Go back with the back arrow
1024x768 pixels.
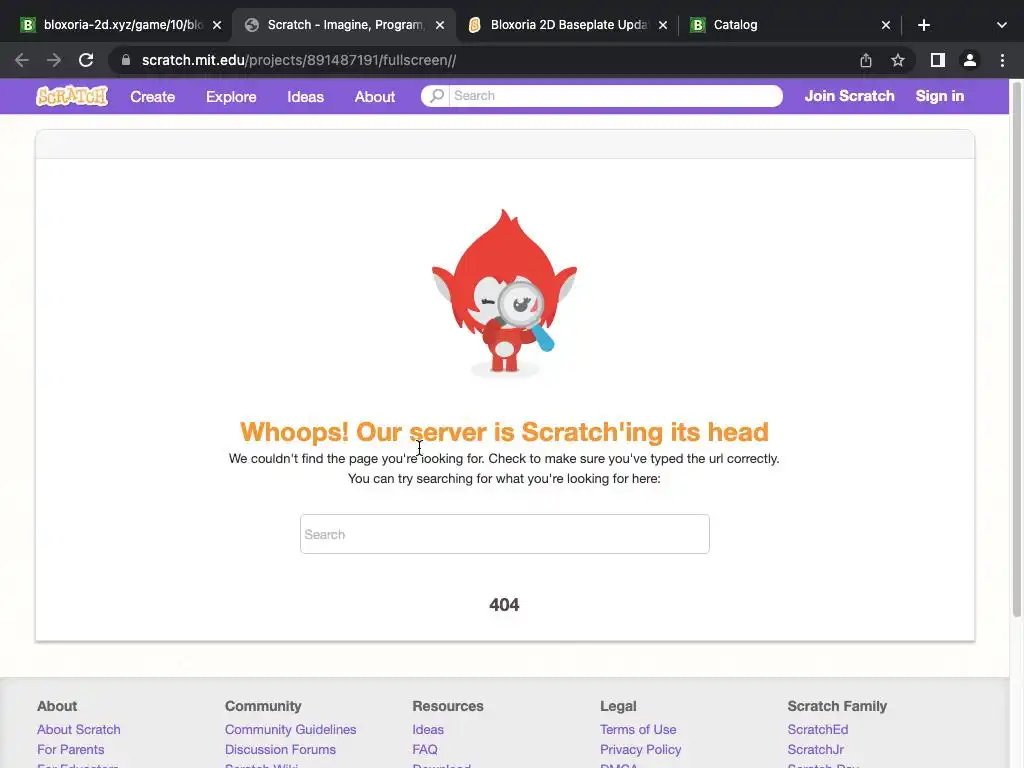22,60
